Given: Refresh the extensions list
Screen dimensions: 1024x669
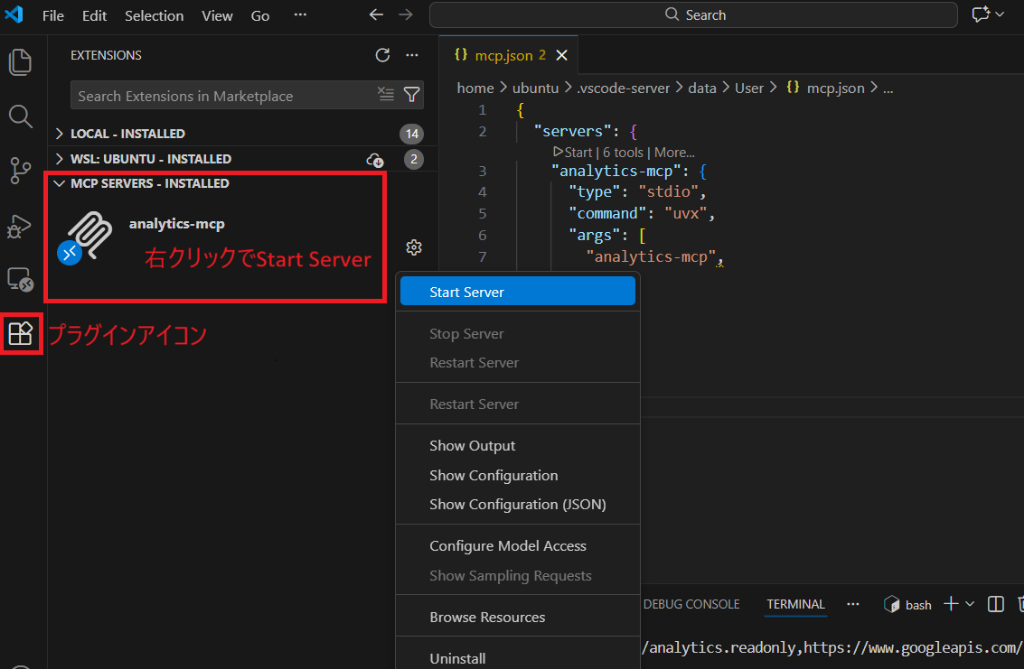Looking at the screenshot, I should click(383, 55).
